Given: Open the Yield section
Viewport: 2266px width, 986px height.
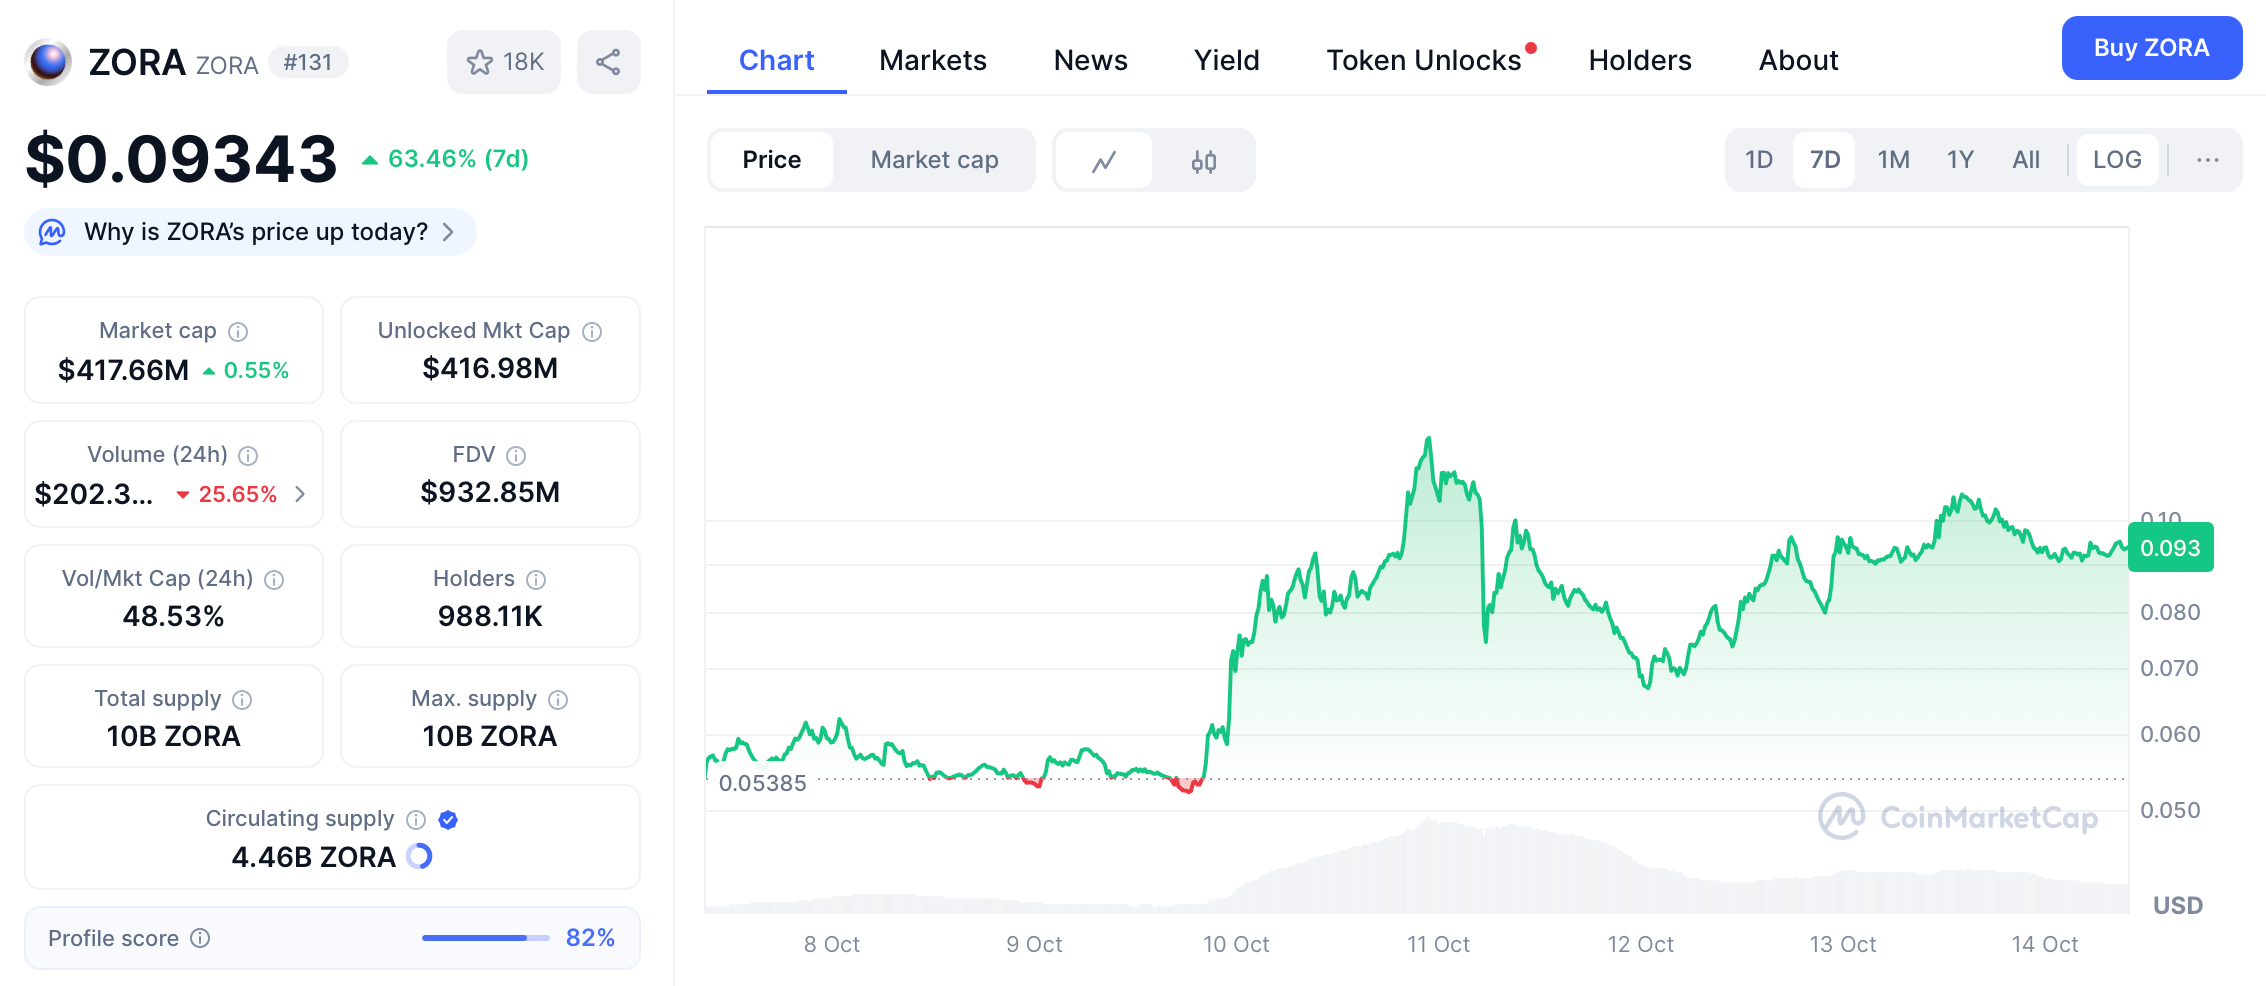Looking at the screenshot, I should coord(1226,60).
